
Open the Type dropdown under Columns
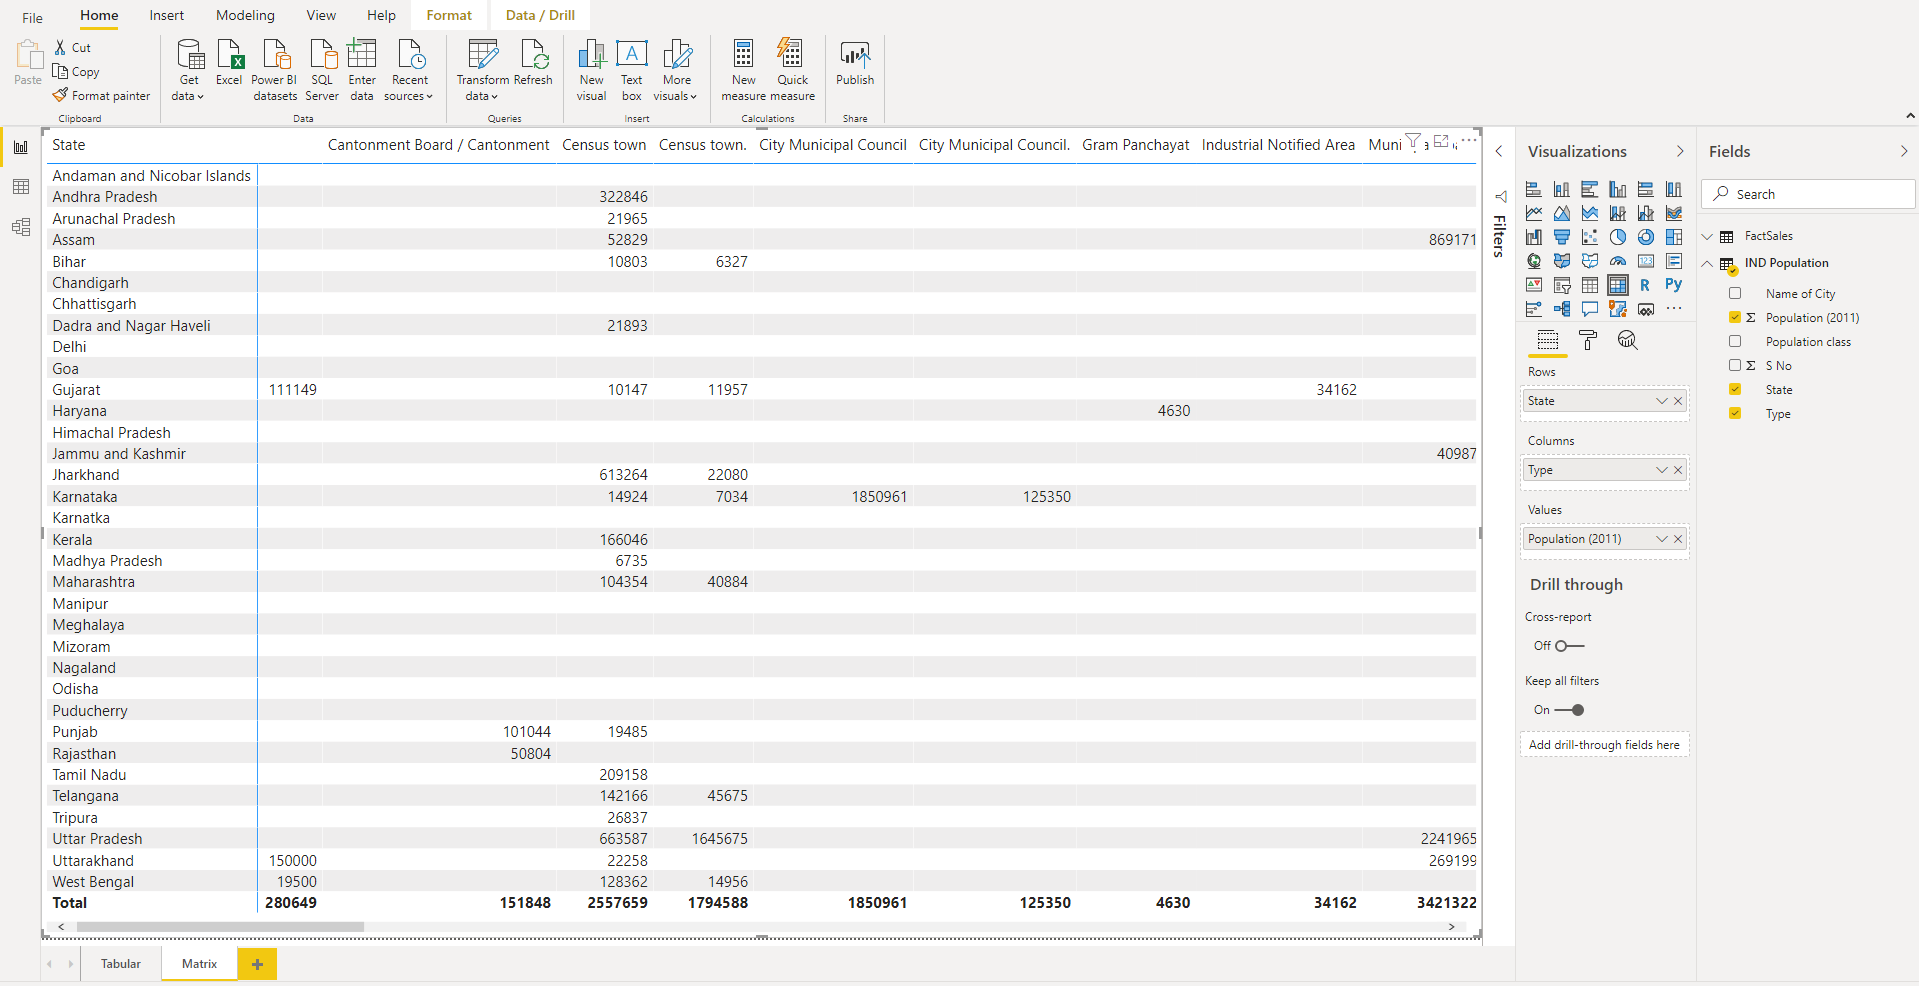coord(1660,469)
